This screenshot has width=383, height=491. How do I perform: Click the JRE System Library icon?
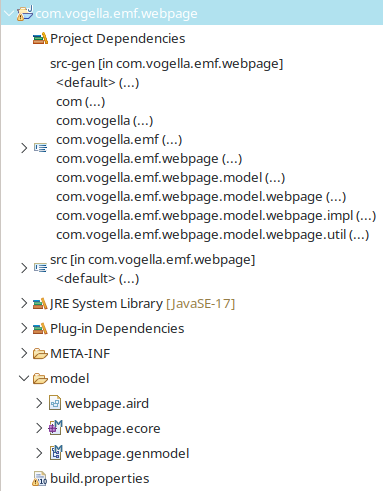[40, 304]
